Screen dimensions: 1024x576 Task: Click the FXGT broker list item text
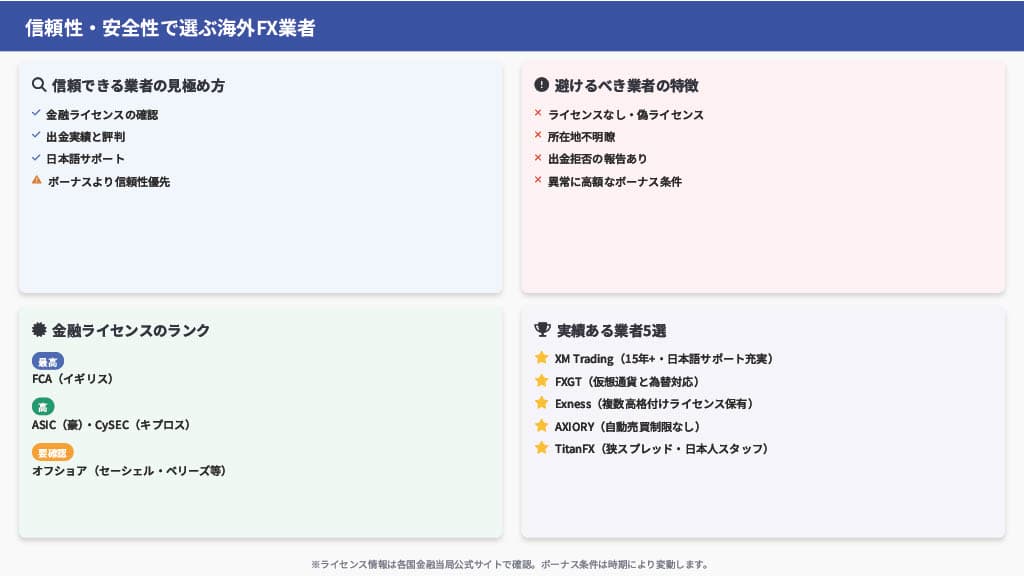[626, 381]
